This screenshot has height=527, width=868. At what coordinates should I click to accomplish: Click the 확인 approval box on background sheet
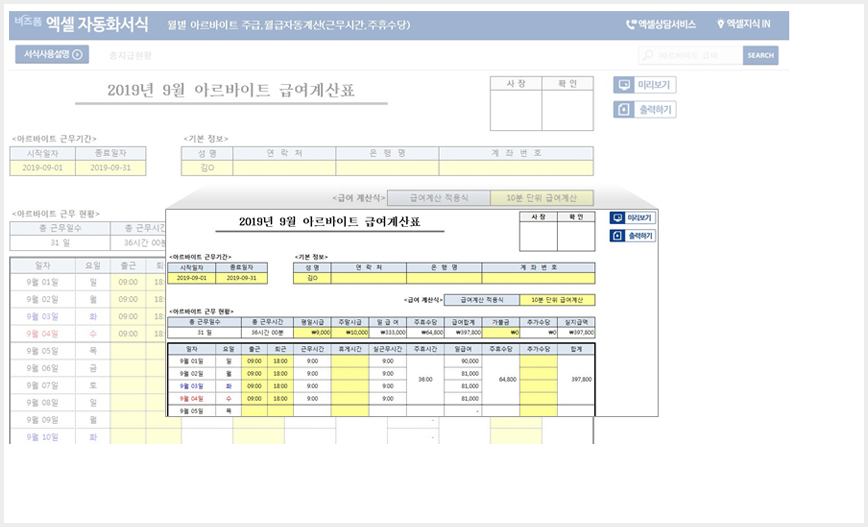[567, 111]
